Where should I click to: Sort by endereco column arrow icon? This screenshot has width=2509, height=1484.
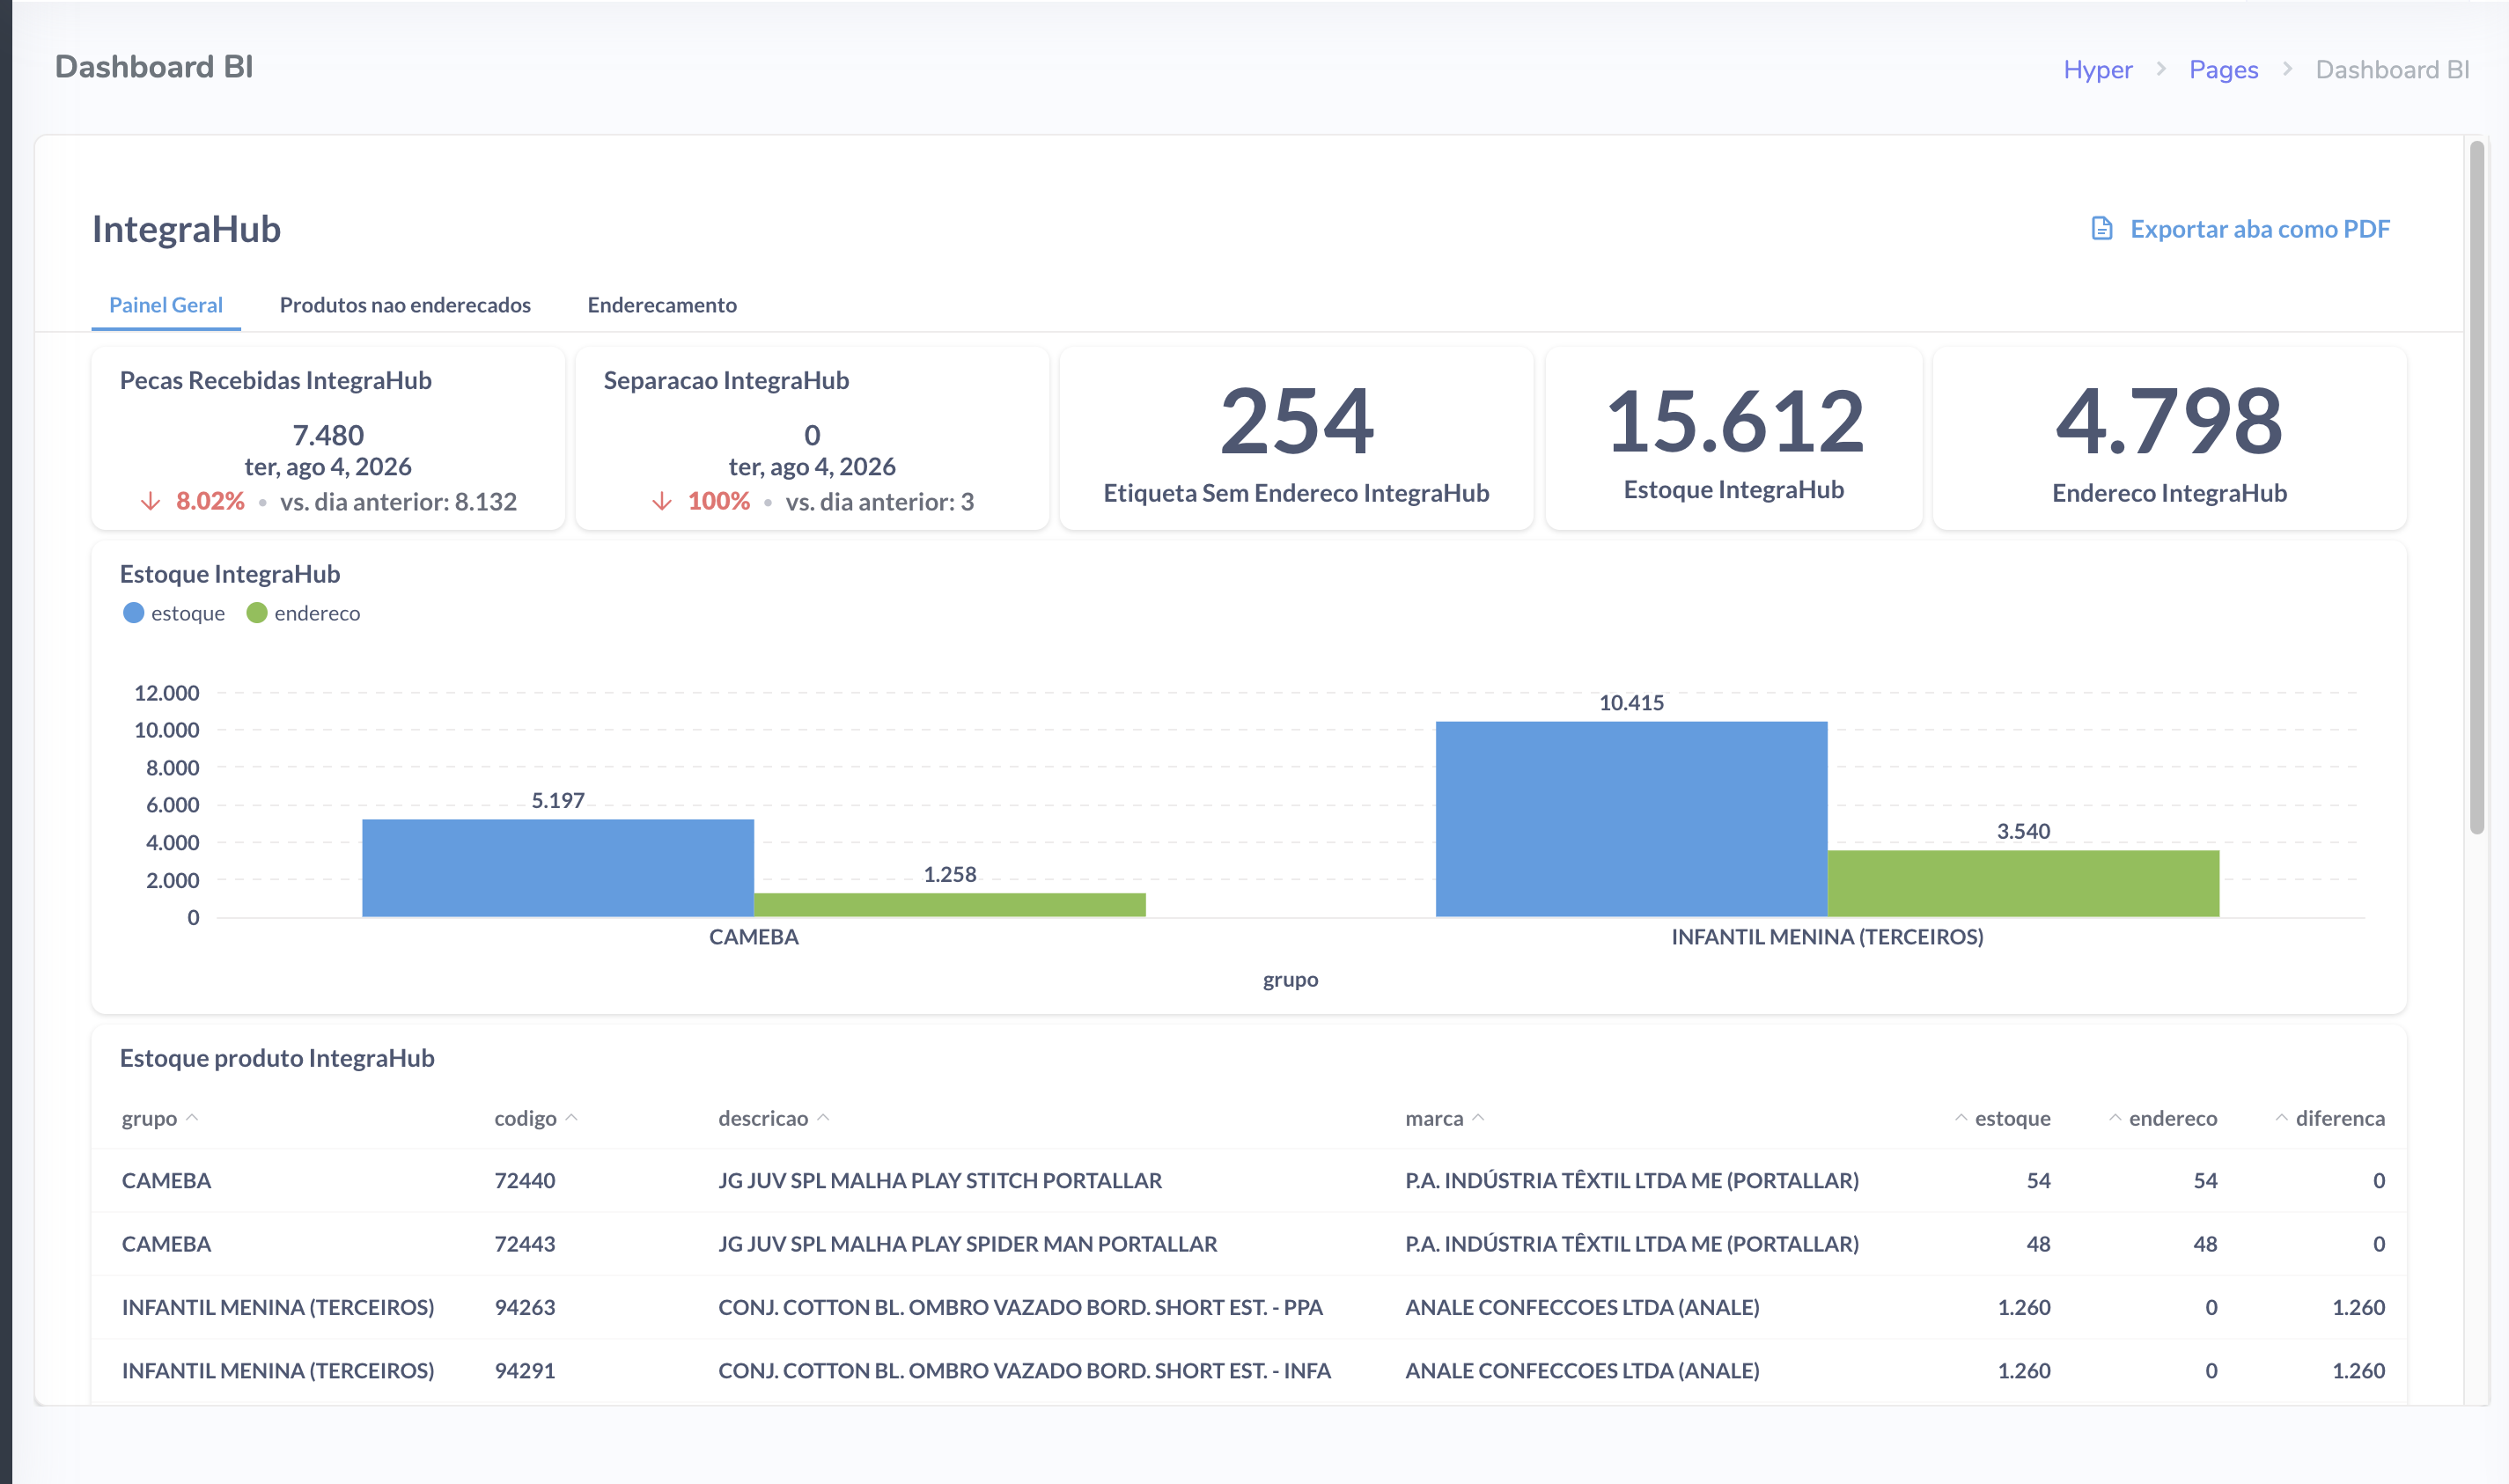pos(2115,1118)
